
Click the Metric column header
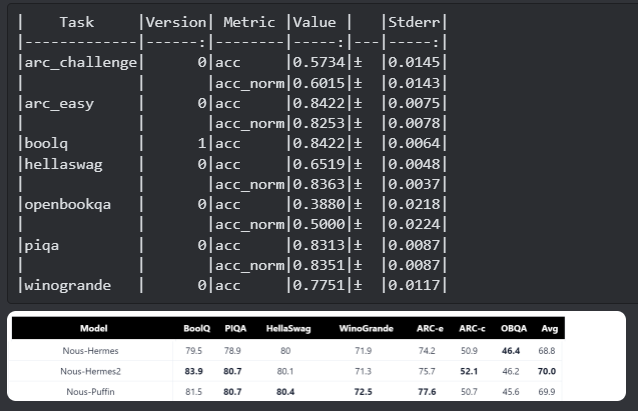point(249,22)
